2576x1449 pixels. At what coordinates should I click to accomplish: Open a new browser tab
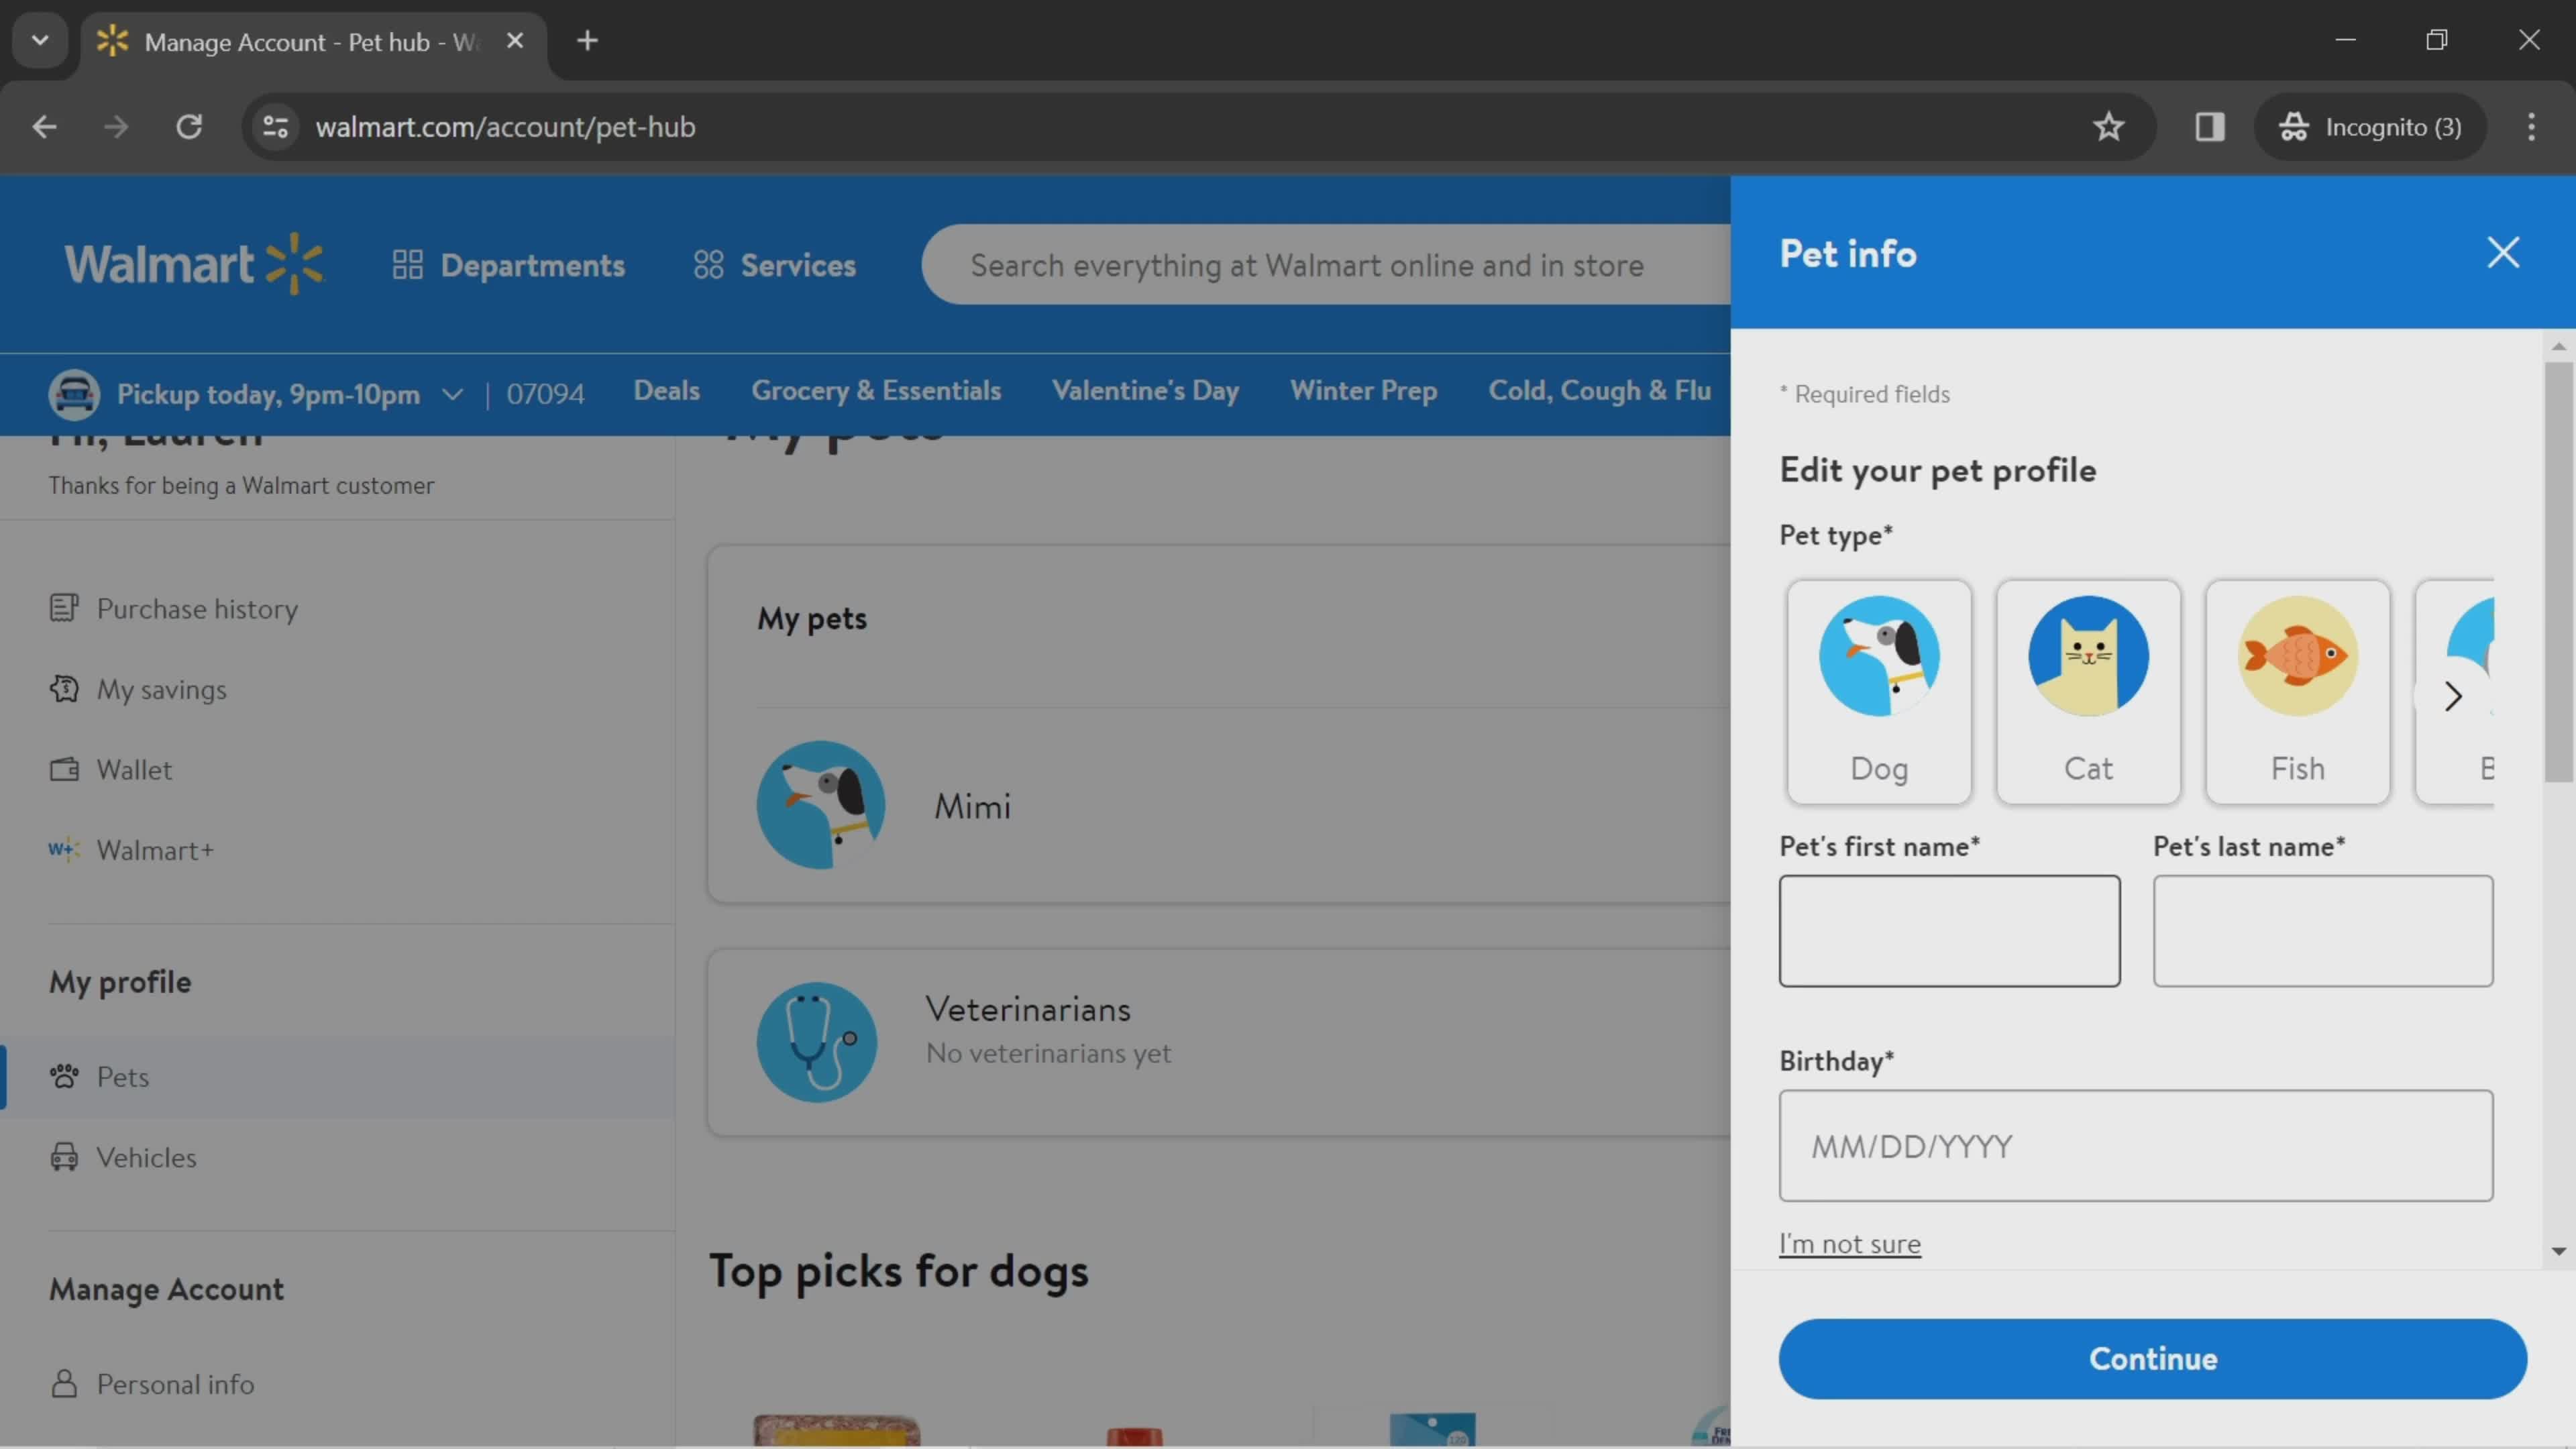[x=587, y=41]
